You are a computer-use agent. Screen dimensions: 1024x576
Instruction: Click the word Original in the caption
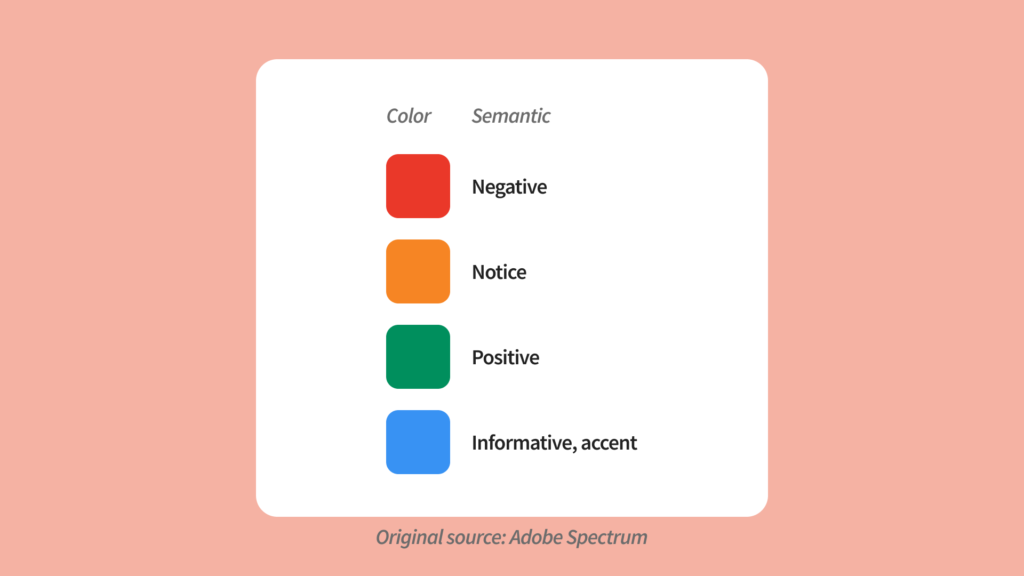pos(408,538)
